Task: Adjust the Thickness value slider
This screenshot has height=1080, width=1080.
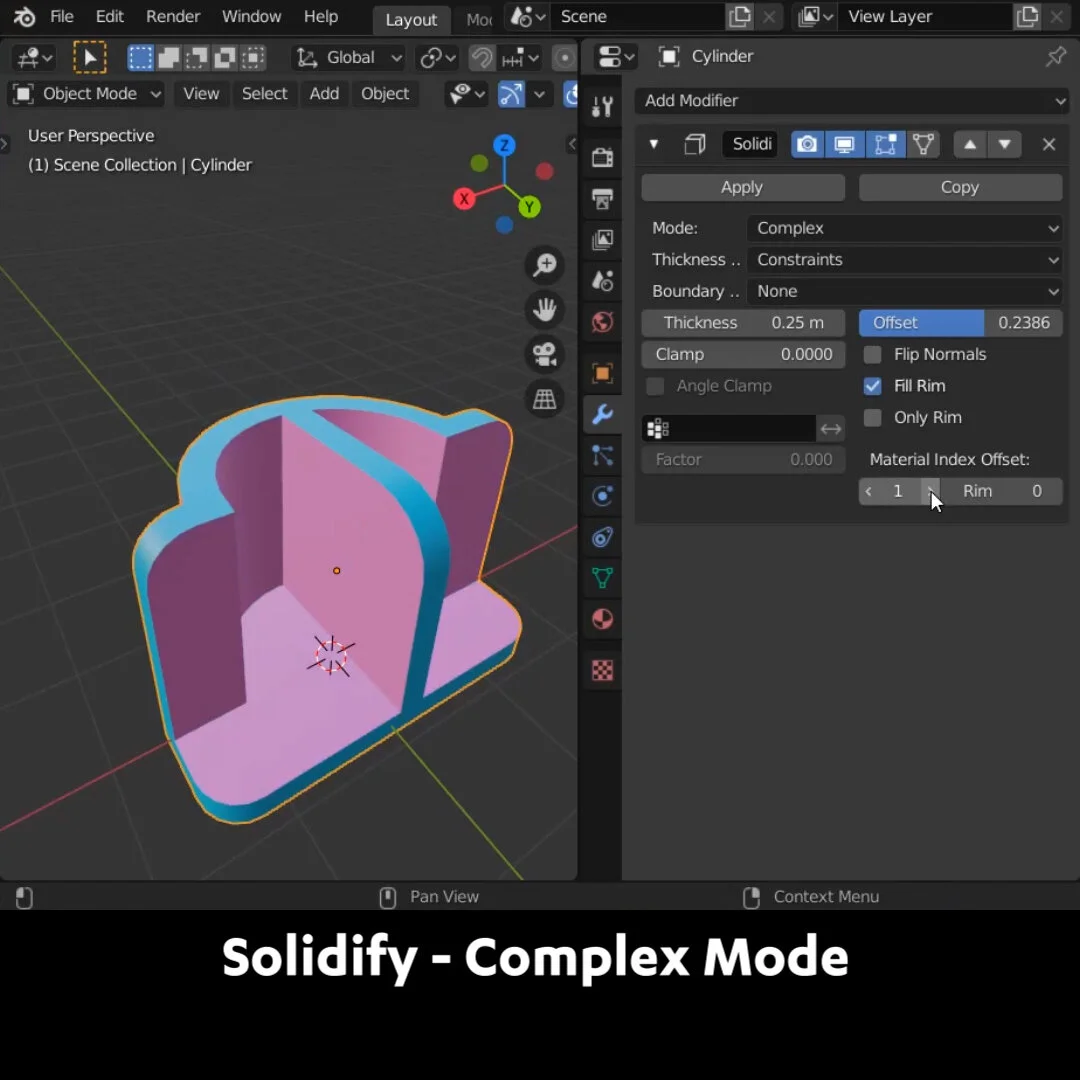Action: pyautogui.click(x=742, y=322)
